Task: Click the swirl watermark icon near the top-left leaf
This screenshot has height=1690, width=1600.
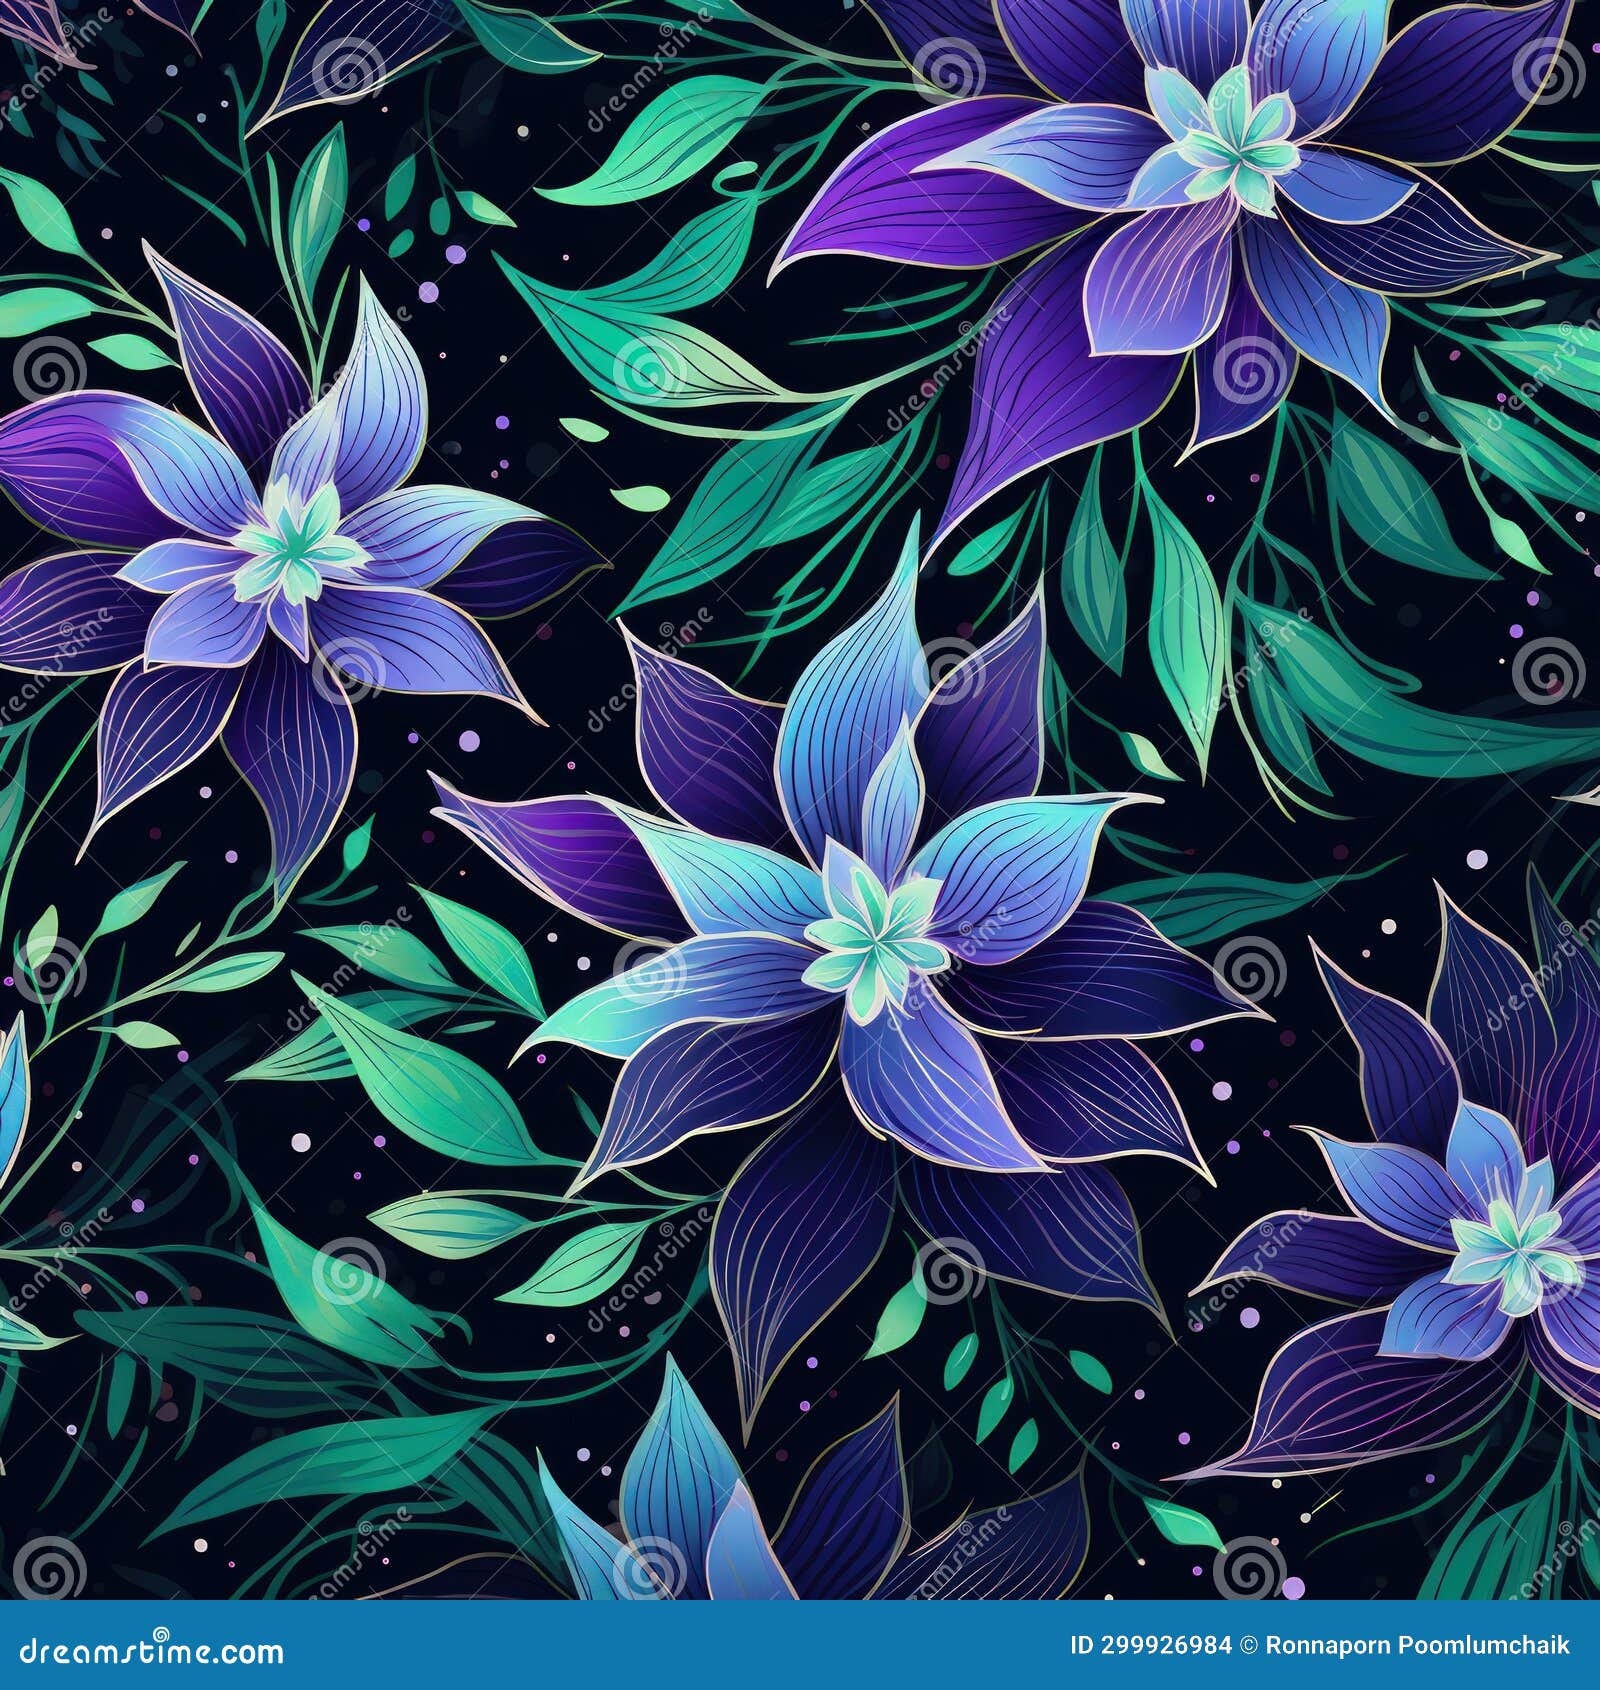Action: point(350,72)
